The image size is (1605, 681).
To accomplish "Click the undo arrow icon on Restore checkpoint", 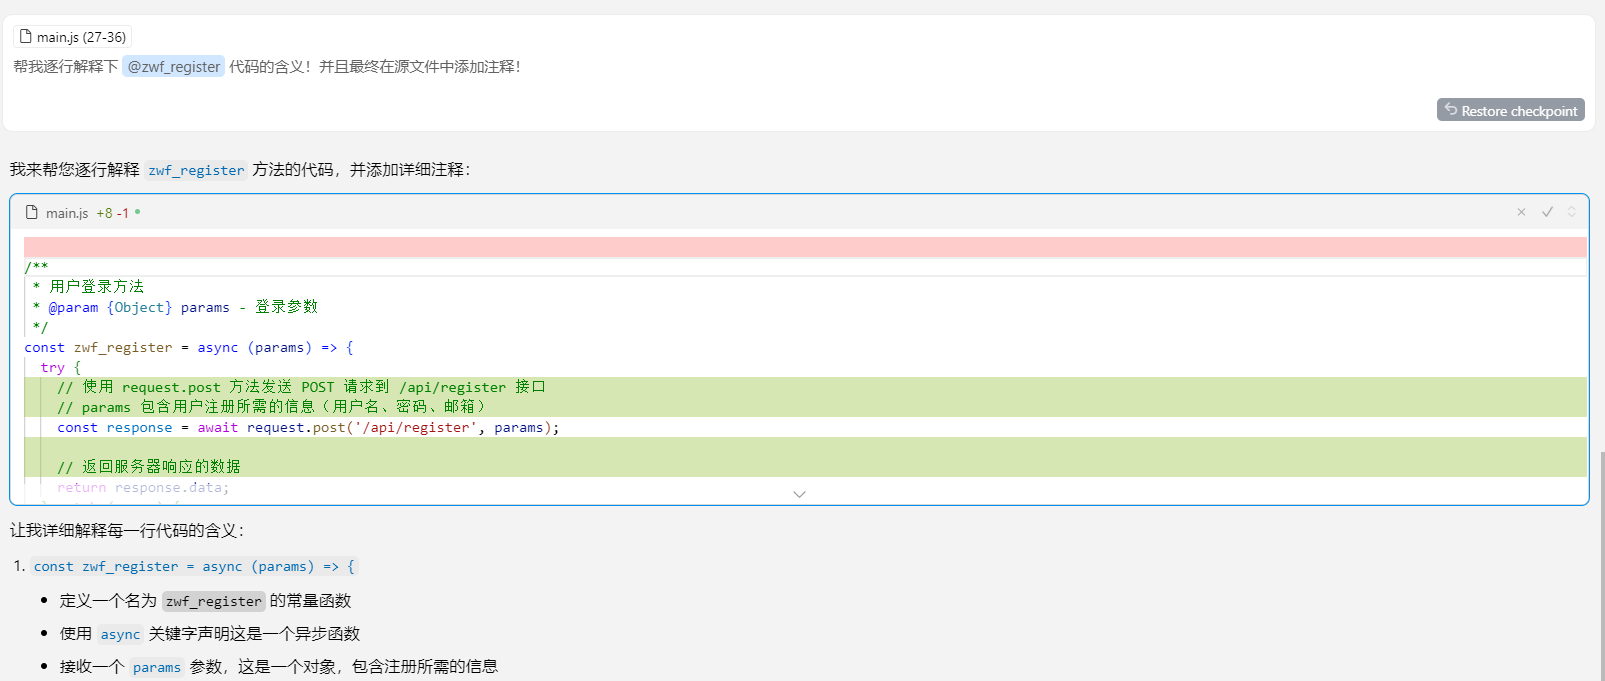I will (1451, 110).
